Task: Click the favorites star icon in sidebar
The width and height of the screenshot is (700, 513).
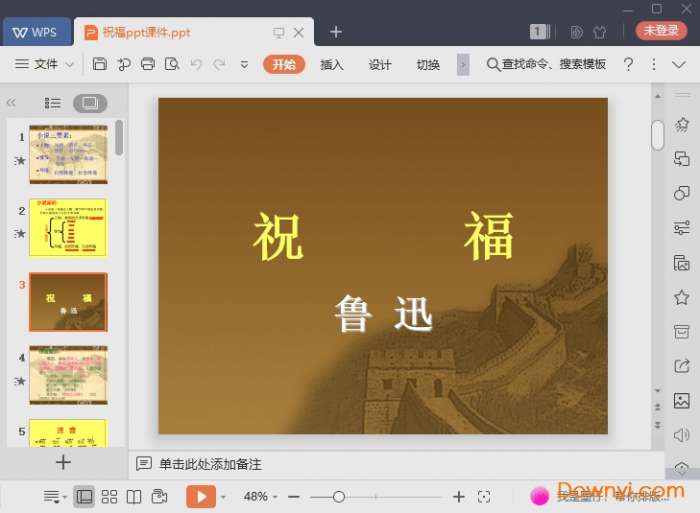Action: [682, 297]
